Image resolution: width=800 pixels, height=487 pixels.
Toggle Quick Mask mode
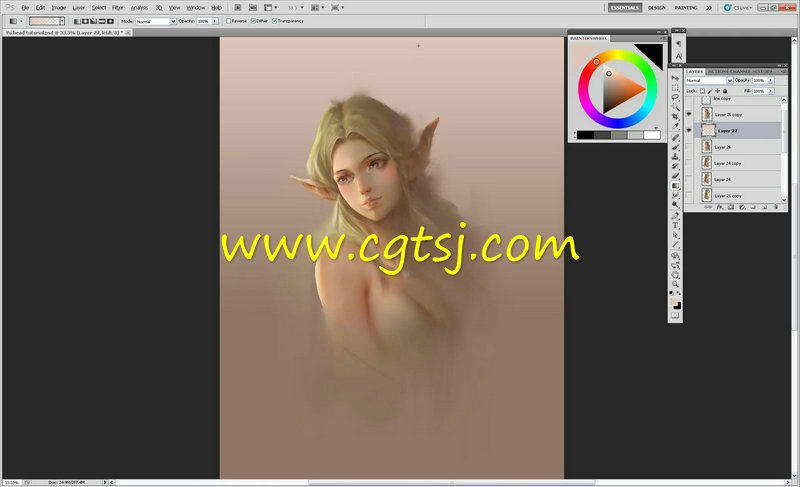[x=675, y=316]
